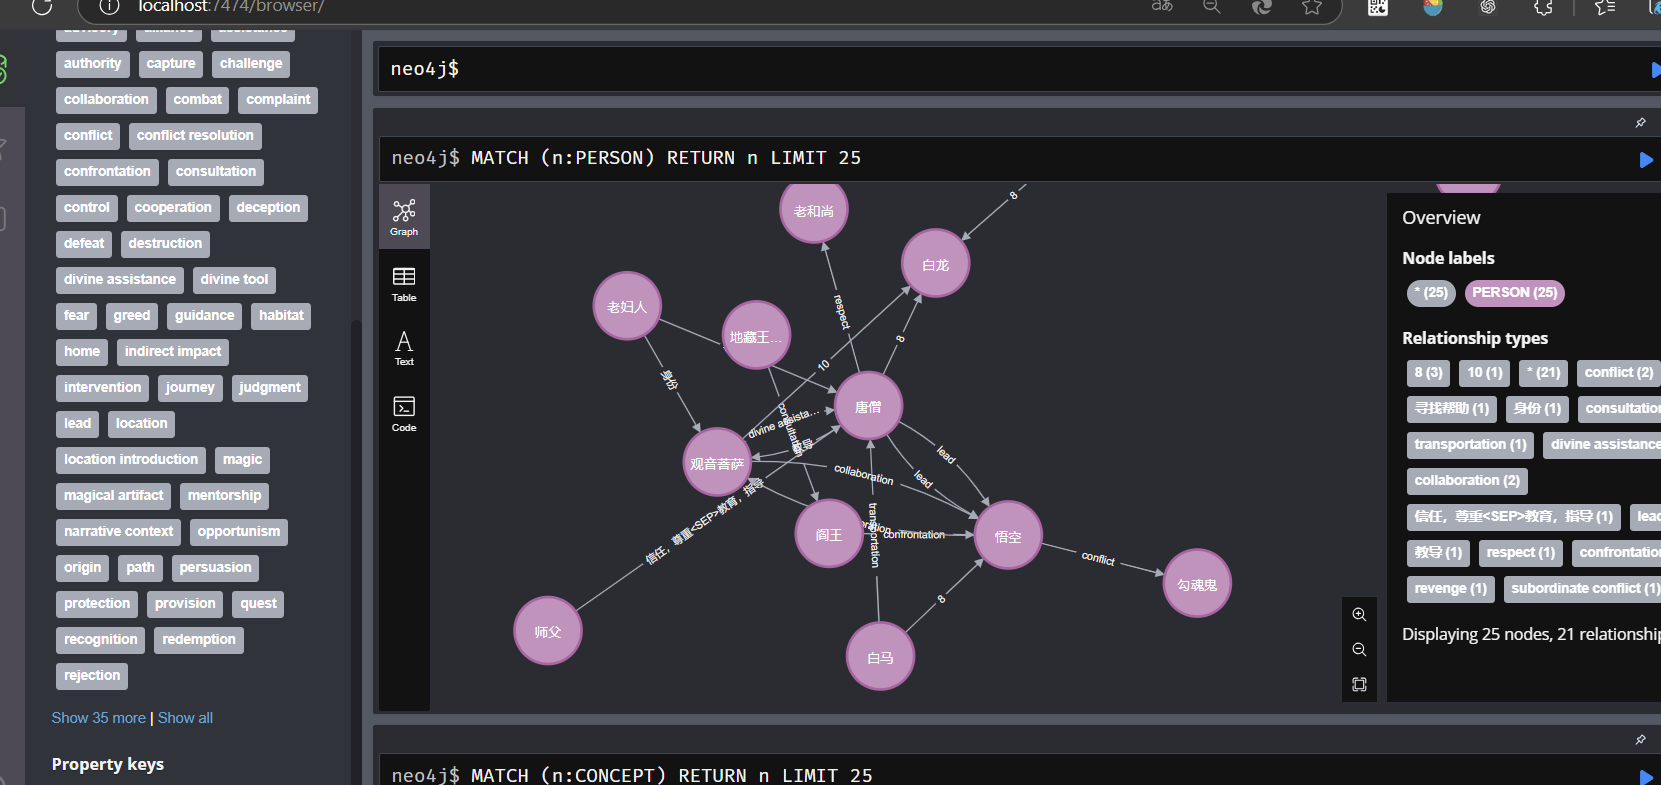Select the 唐僧 node in the graph
Image resolution: width=1661 pixels, height=785 pixels.
868,407
